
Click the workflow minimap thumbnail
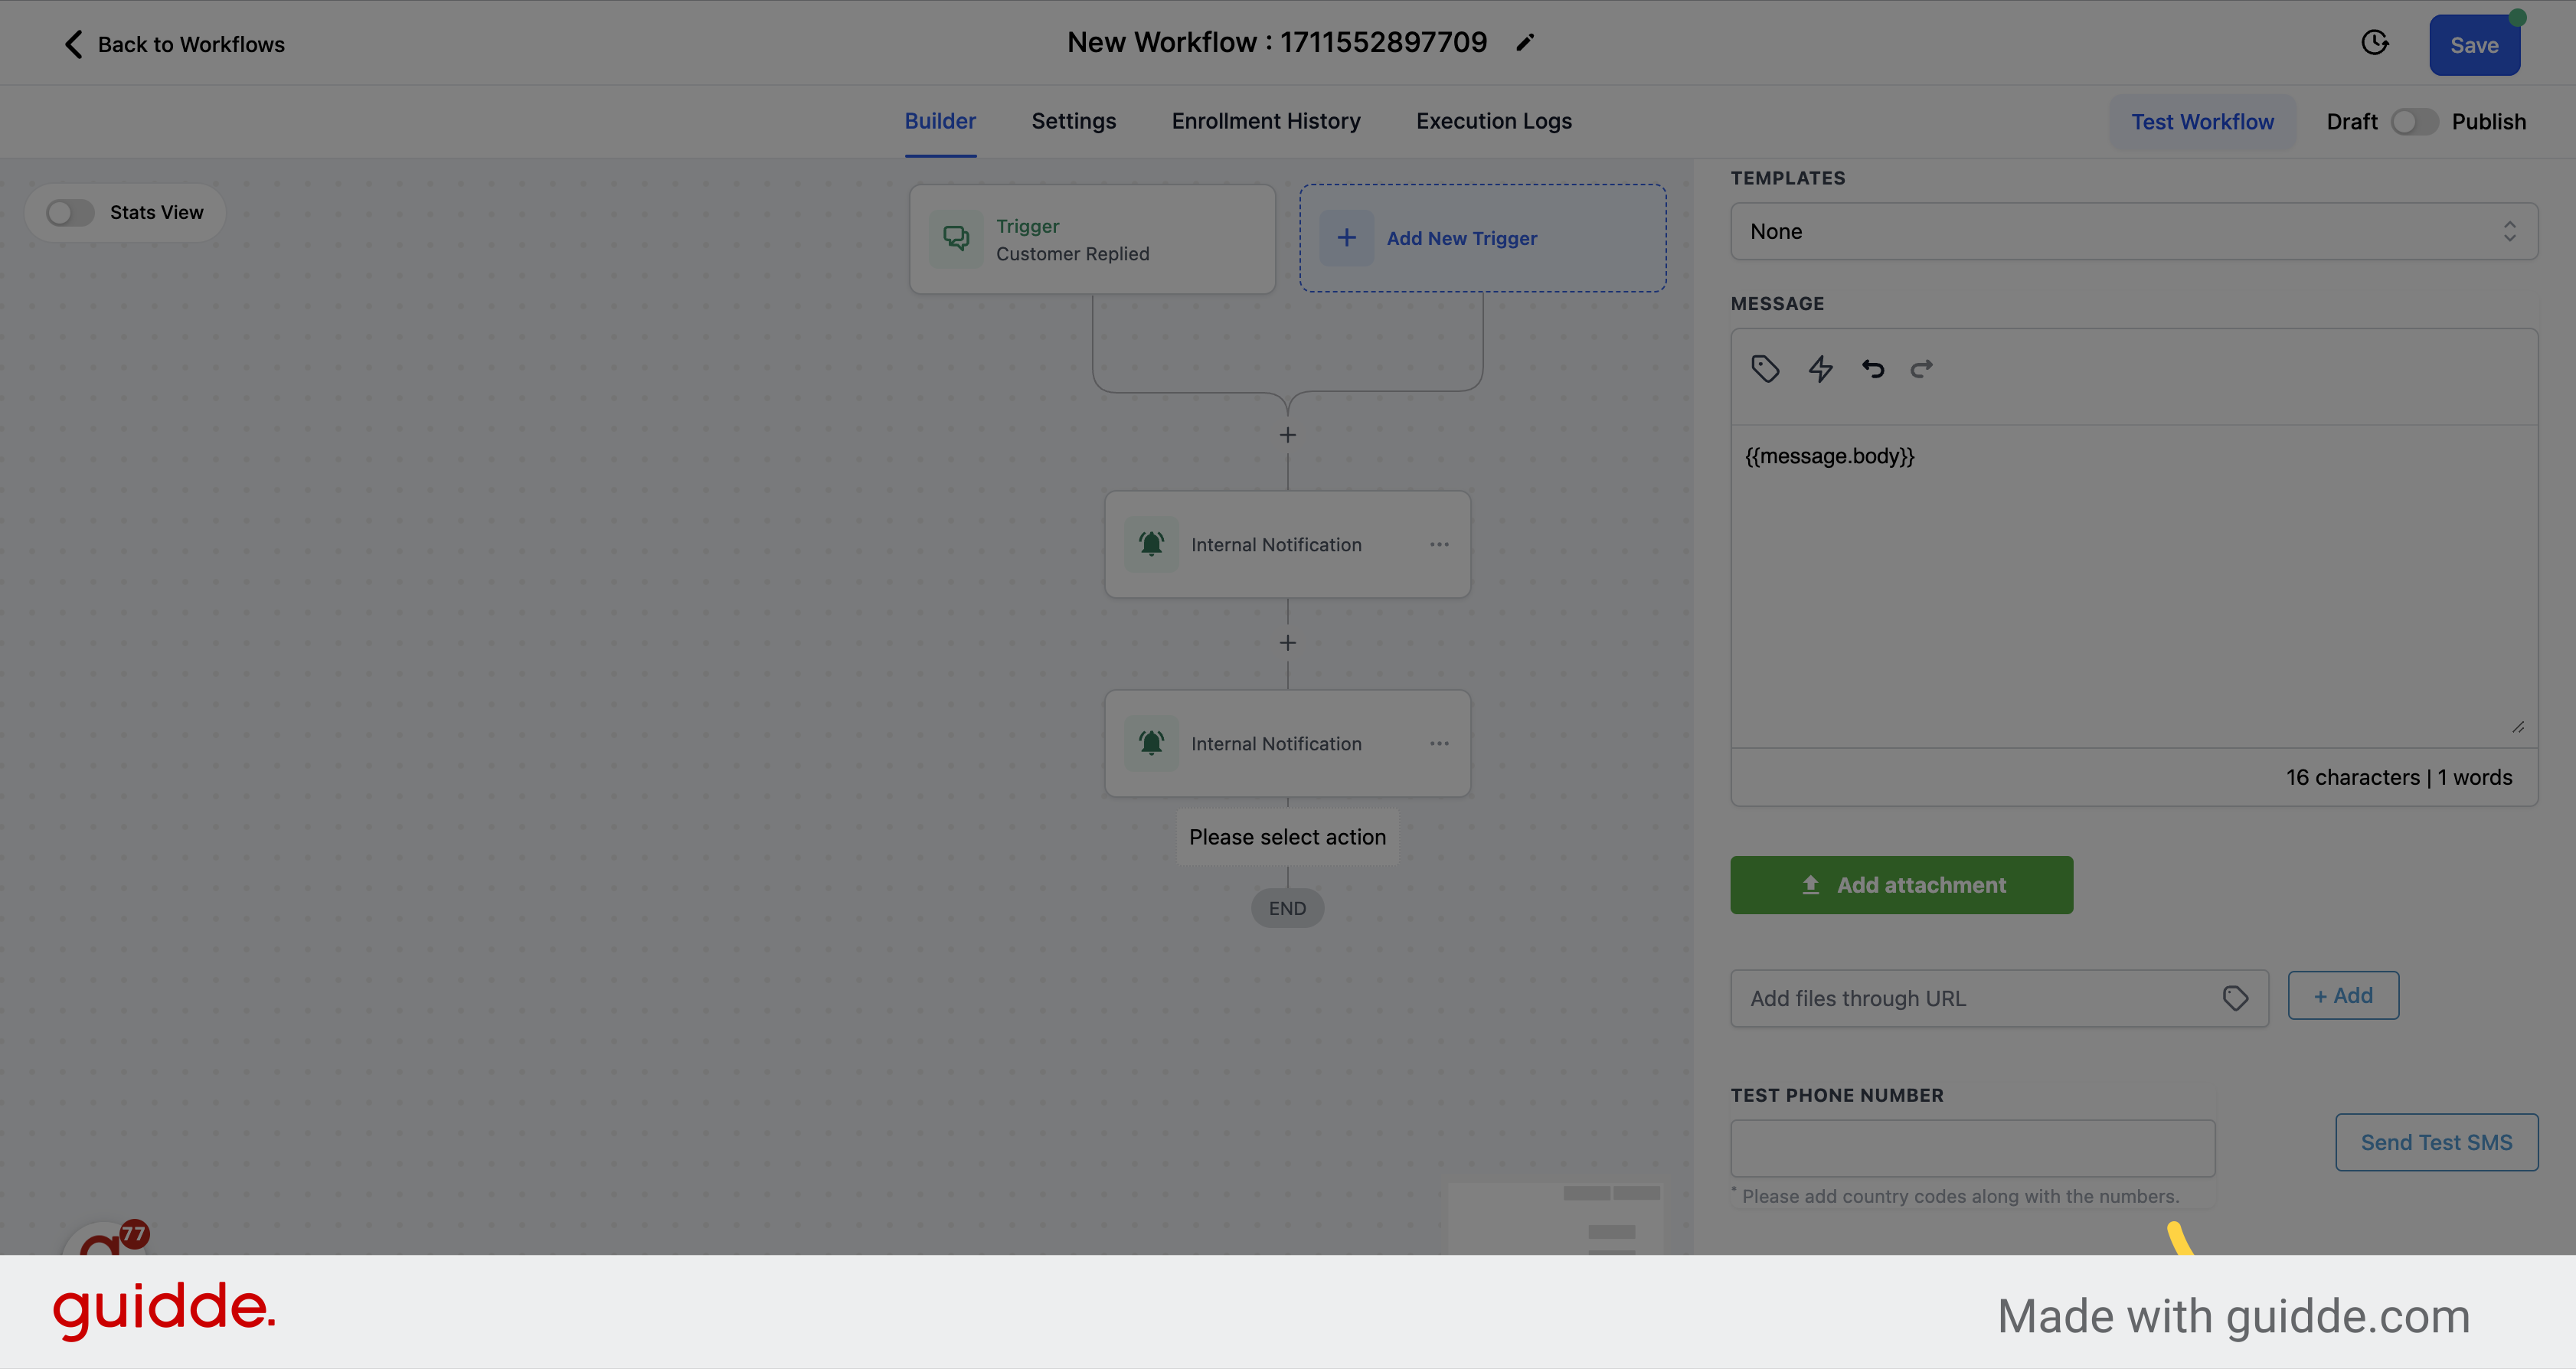1556,1219
